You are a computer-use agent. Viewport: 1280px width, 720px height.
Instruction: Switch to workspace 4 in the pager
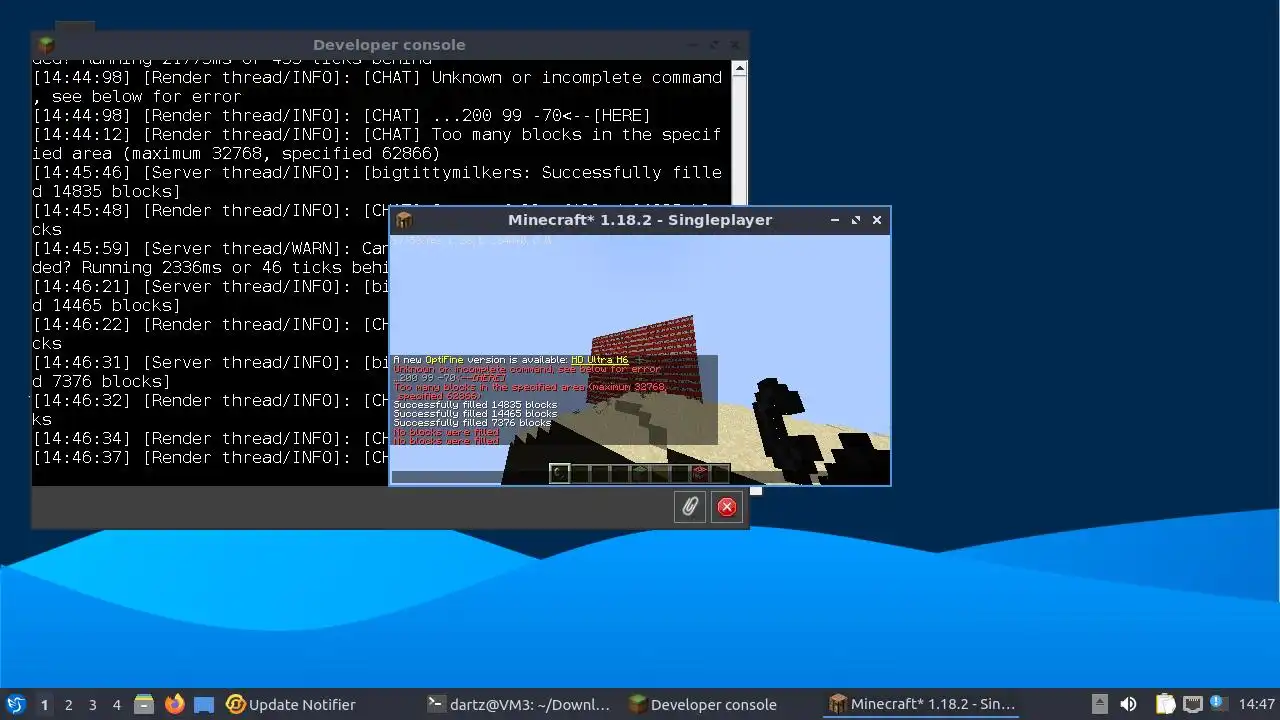[x=116, y=704]
